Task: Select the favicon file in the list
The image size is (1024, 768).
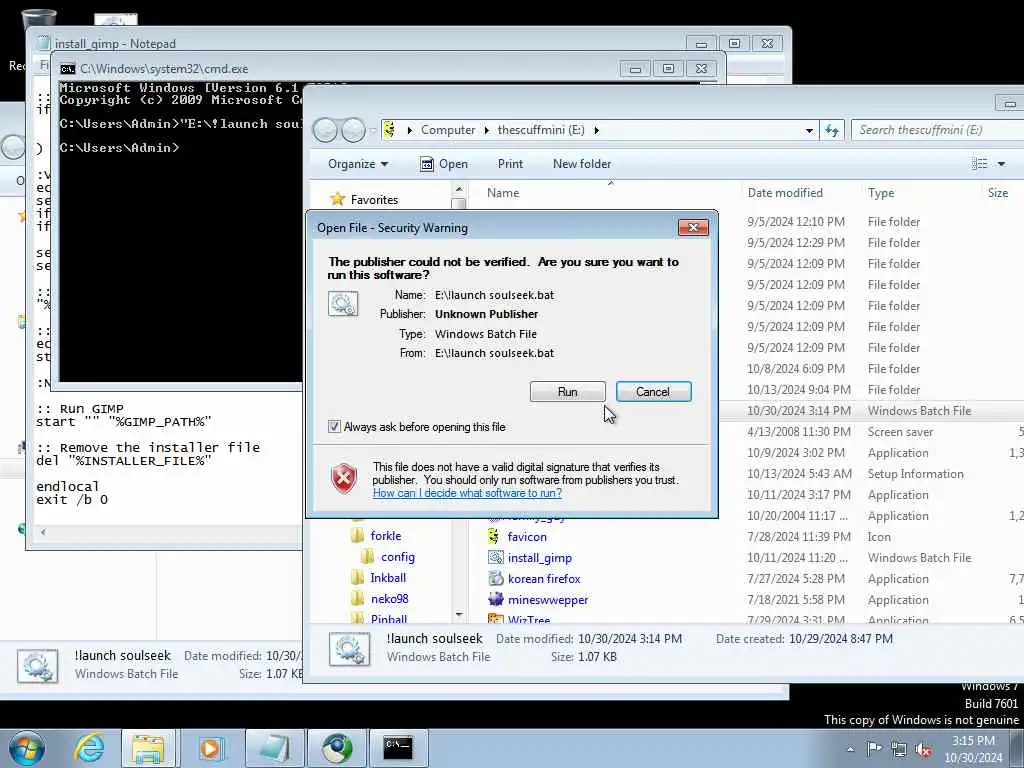Action: tap(527, 537)
